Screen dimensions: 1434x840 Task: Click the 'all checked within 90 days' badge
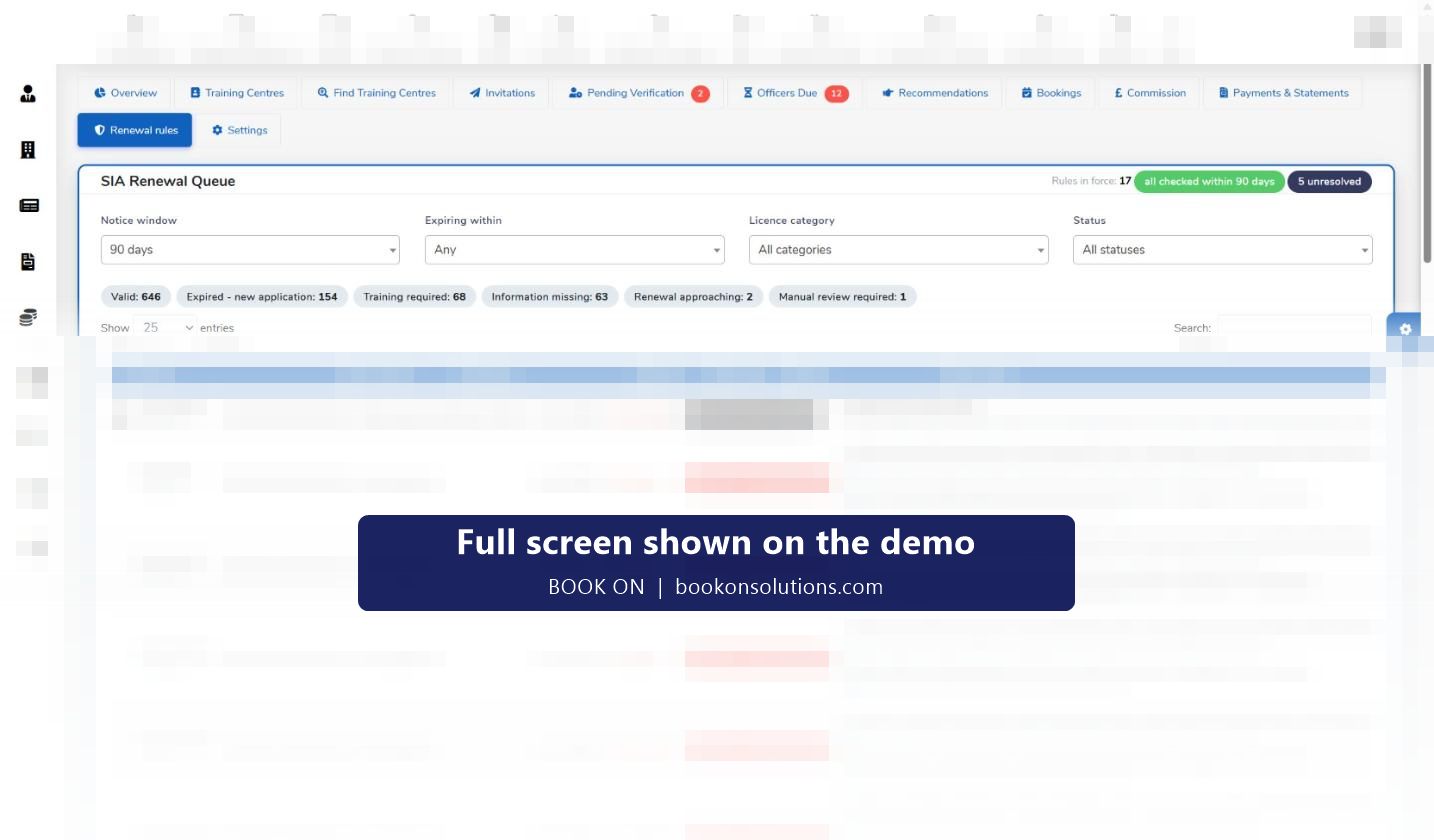(x=1209, y=181)
